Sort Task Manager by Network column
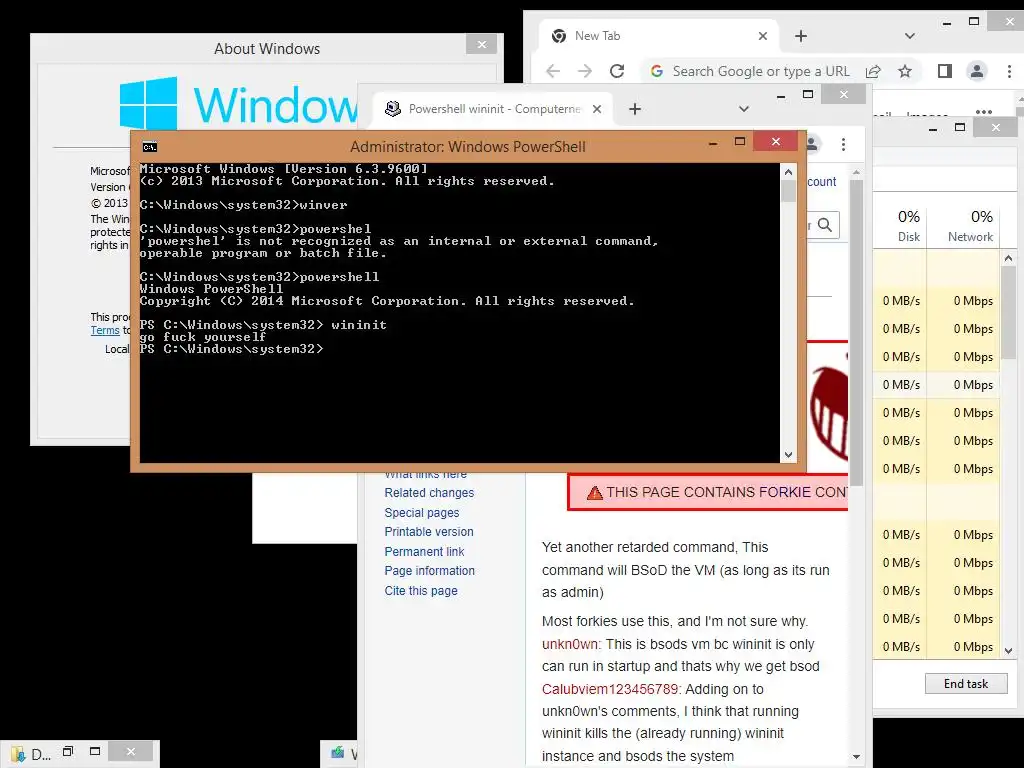This screenshot has height=768, width=1024. (x=970, y=225)
